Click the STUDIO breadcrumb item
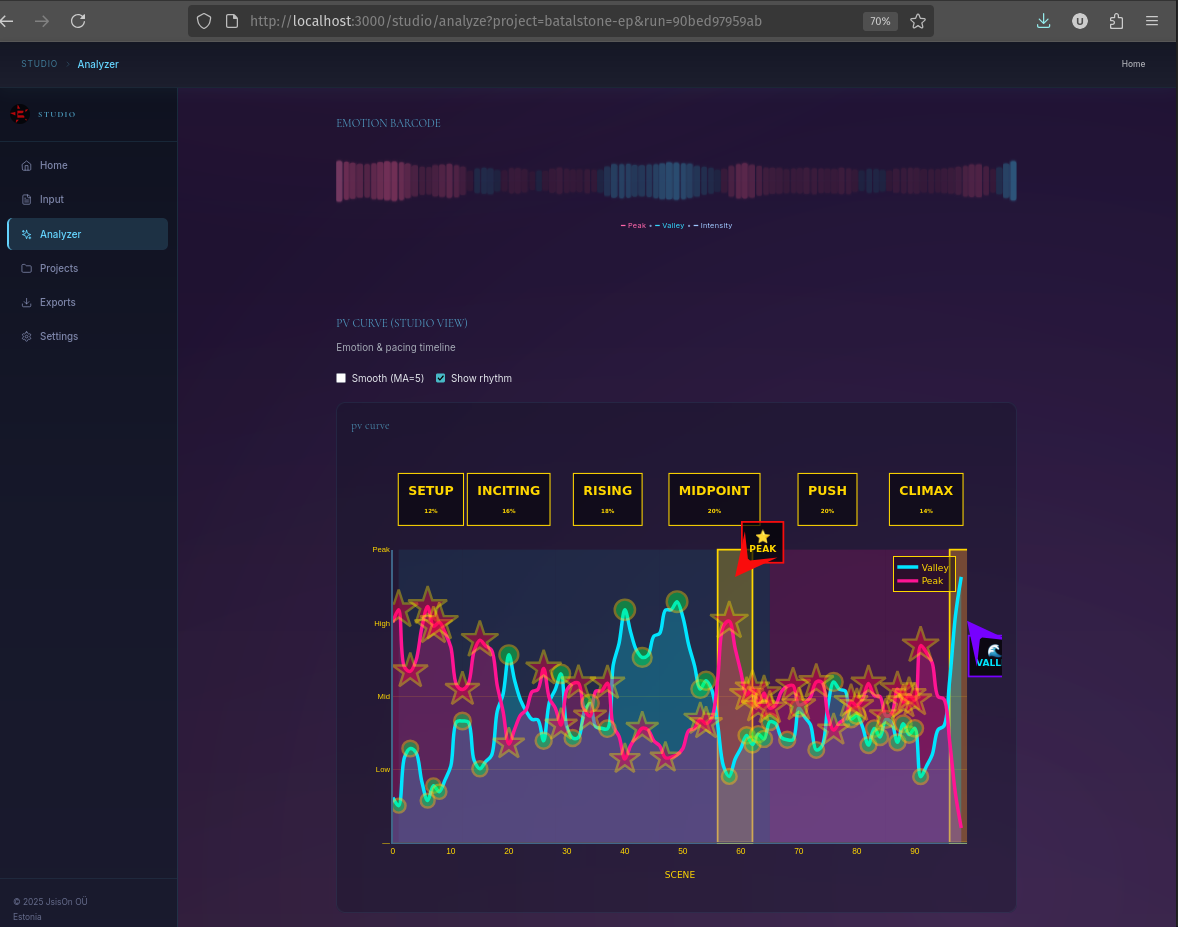Image resolution: width=1178 pixels, height=927 pixels. pyautogui.click(x=39, y=63)
